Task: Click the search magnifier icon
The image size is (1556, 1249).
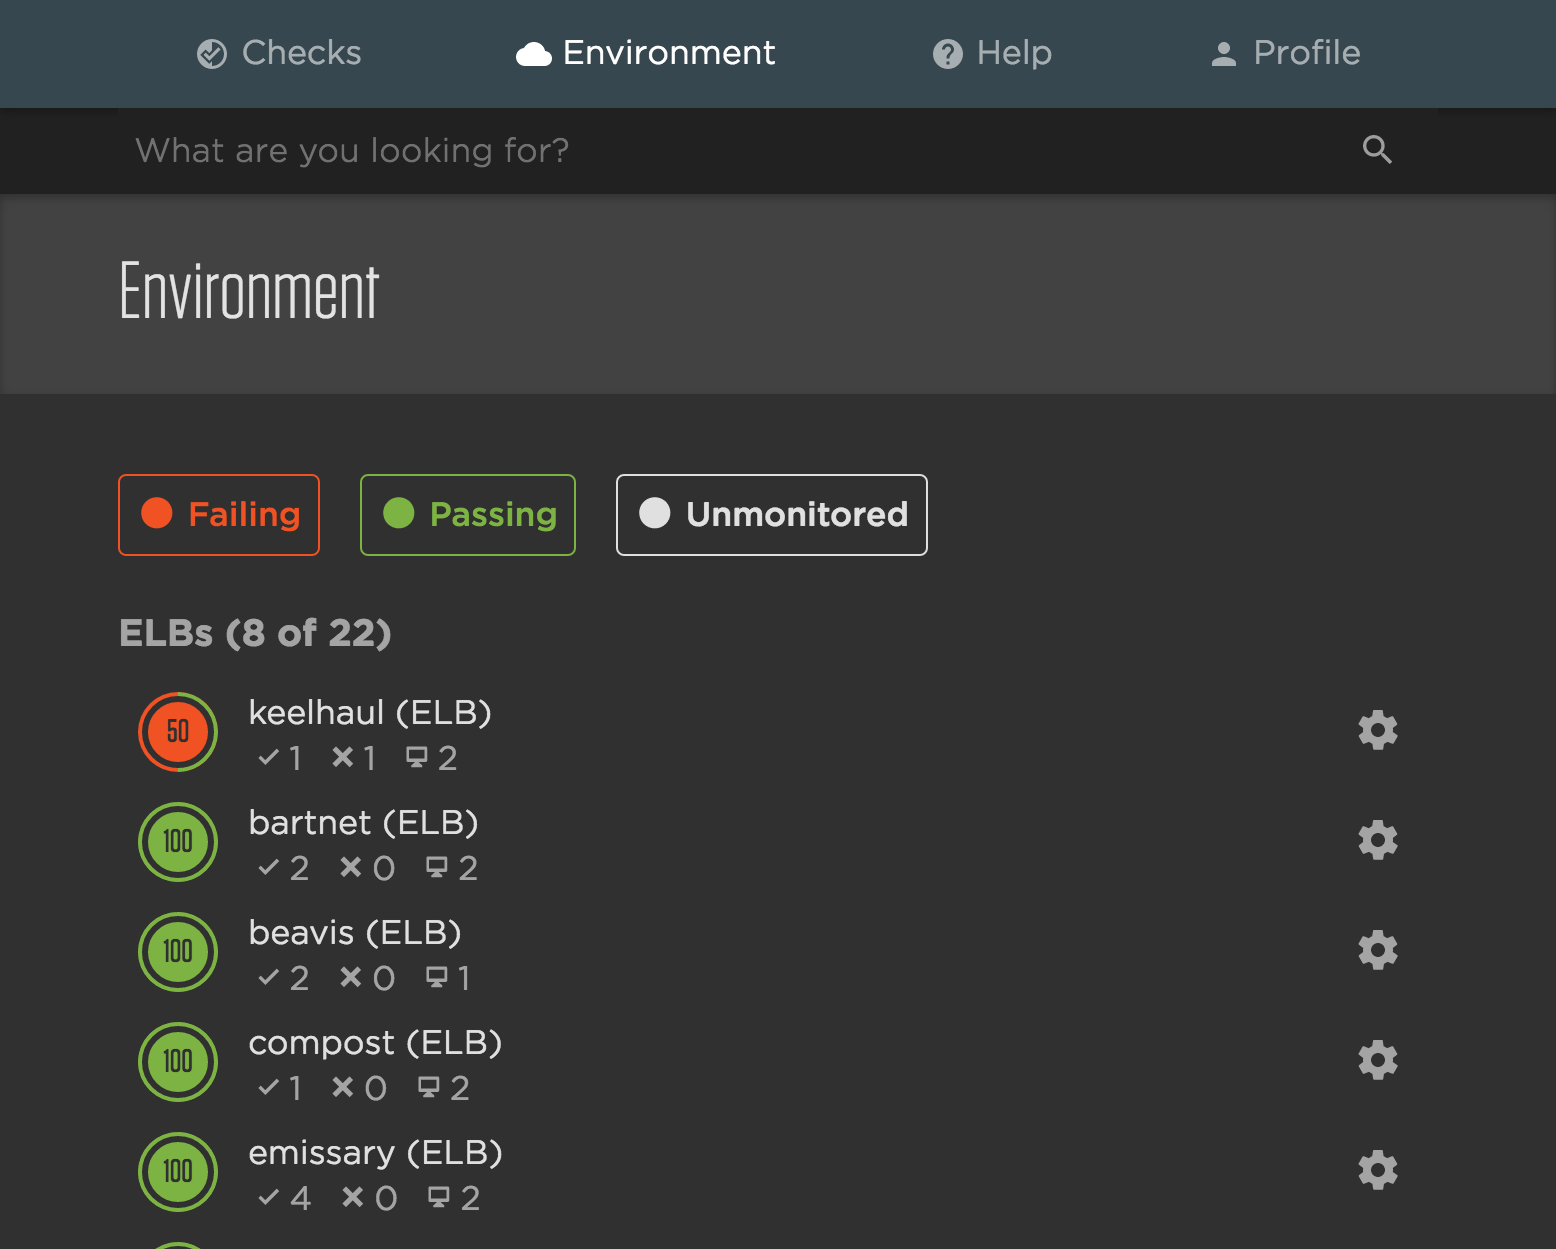Action: click(x=1377, y=150)
